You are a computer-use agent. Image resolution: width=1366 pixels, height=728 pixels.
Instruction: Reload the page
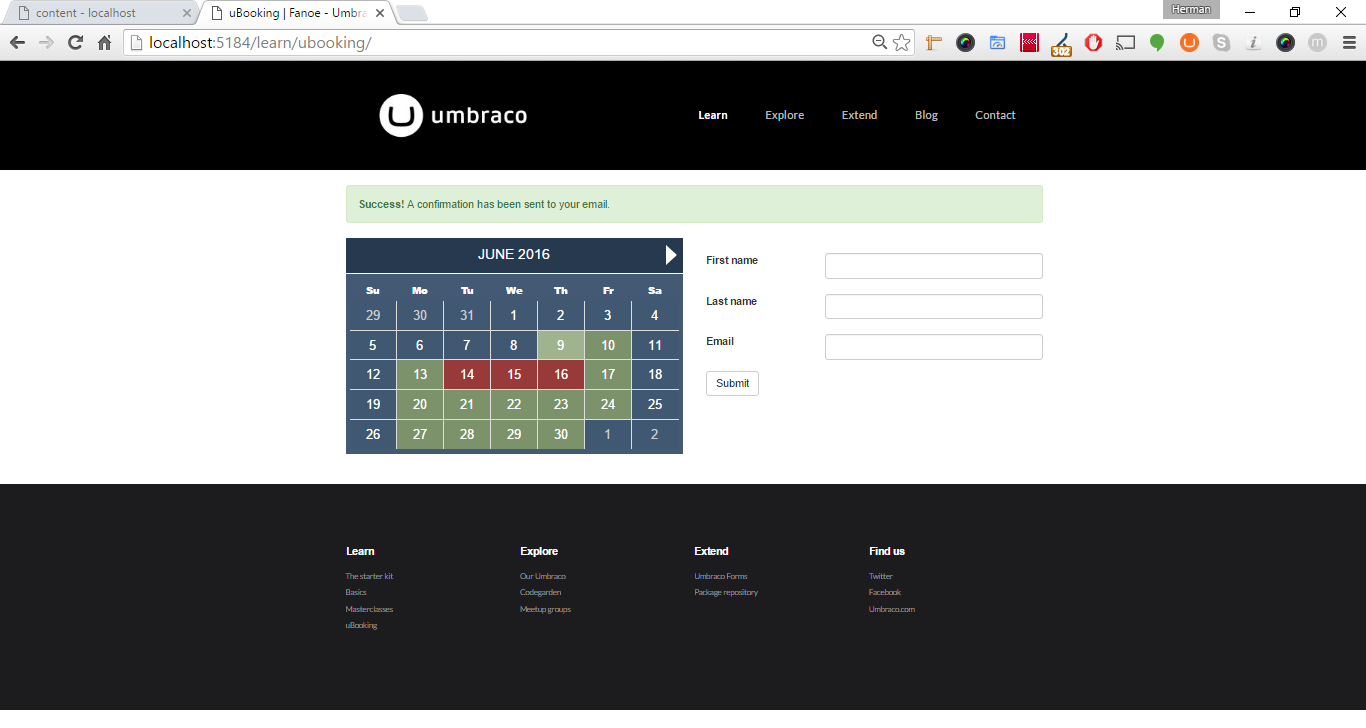point(75,43)
